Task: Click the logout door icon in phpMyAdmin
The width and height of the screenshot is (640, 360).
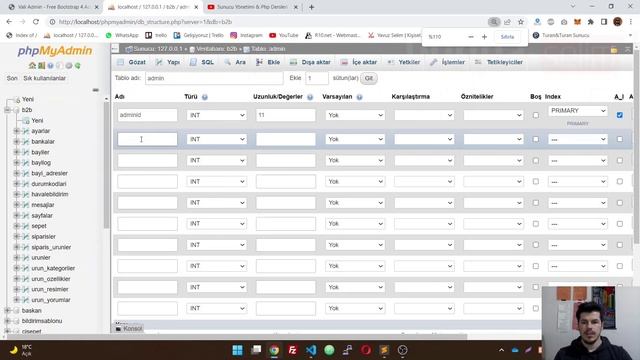Action: click(41, 65)
